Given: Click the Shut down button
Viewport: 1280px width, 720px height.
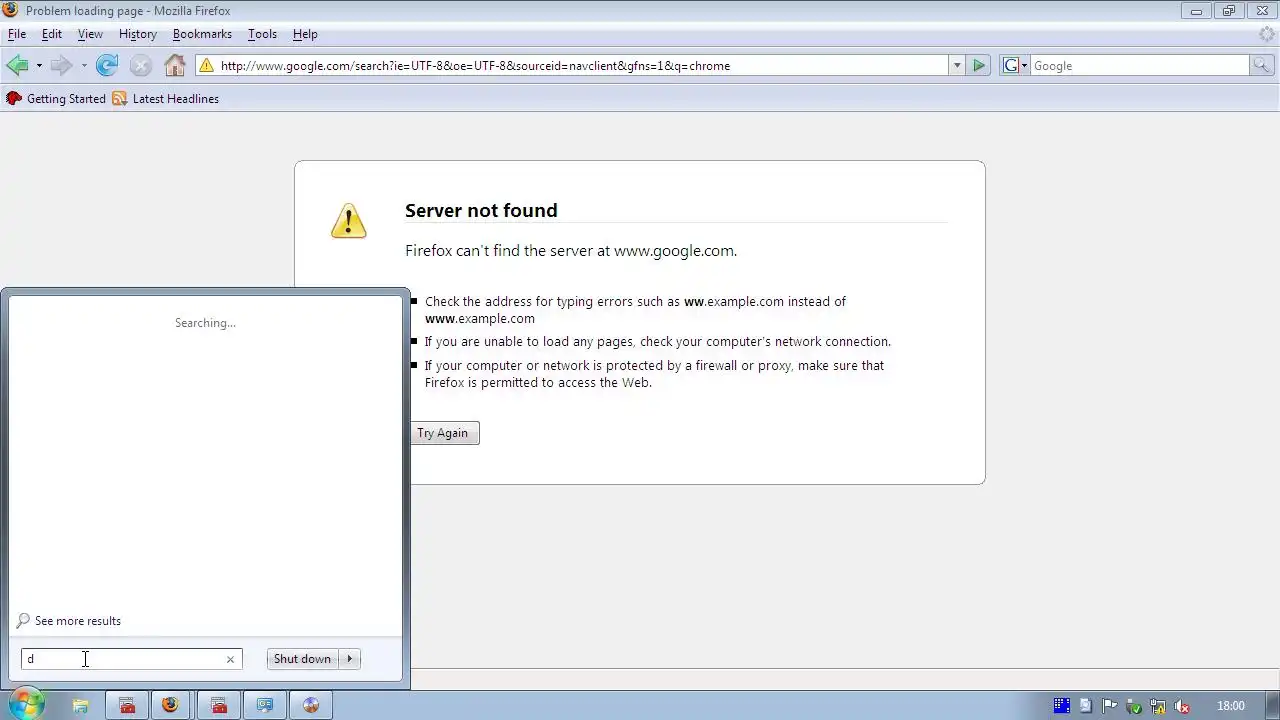Looking at the screenshot, I should pos(302,659).
